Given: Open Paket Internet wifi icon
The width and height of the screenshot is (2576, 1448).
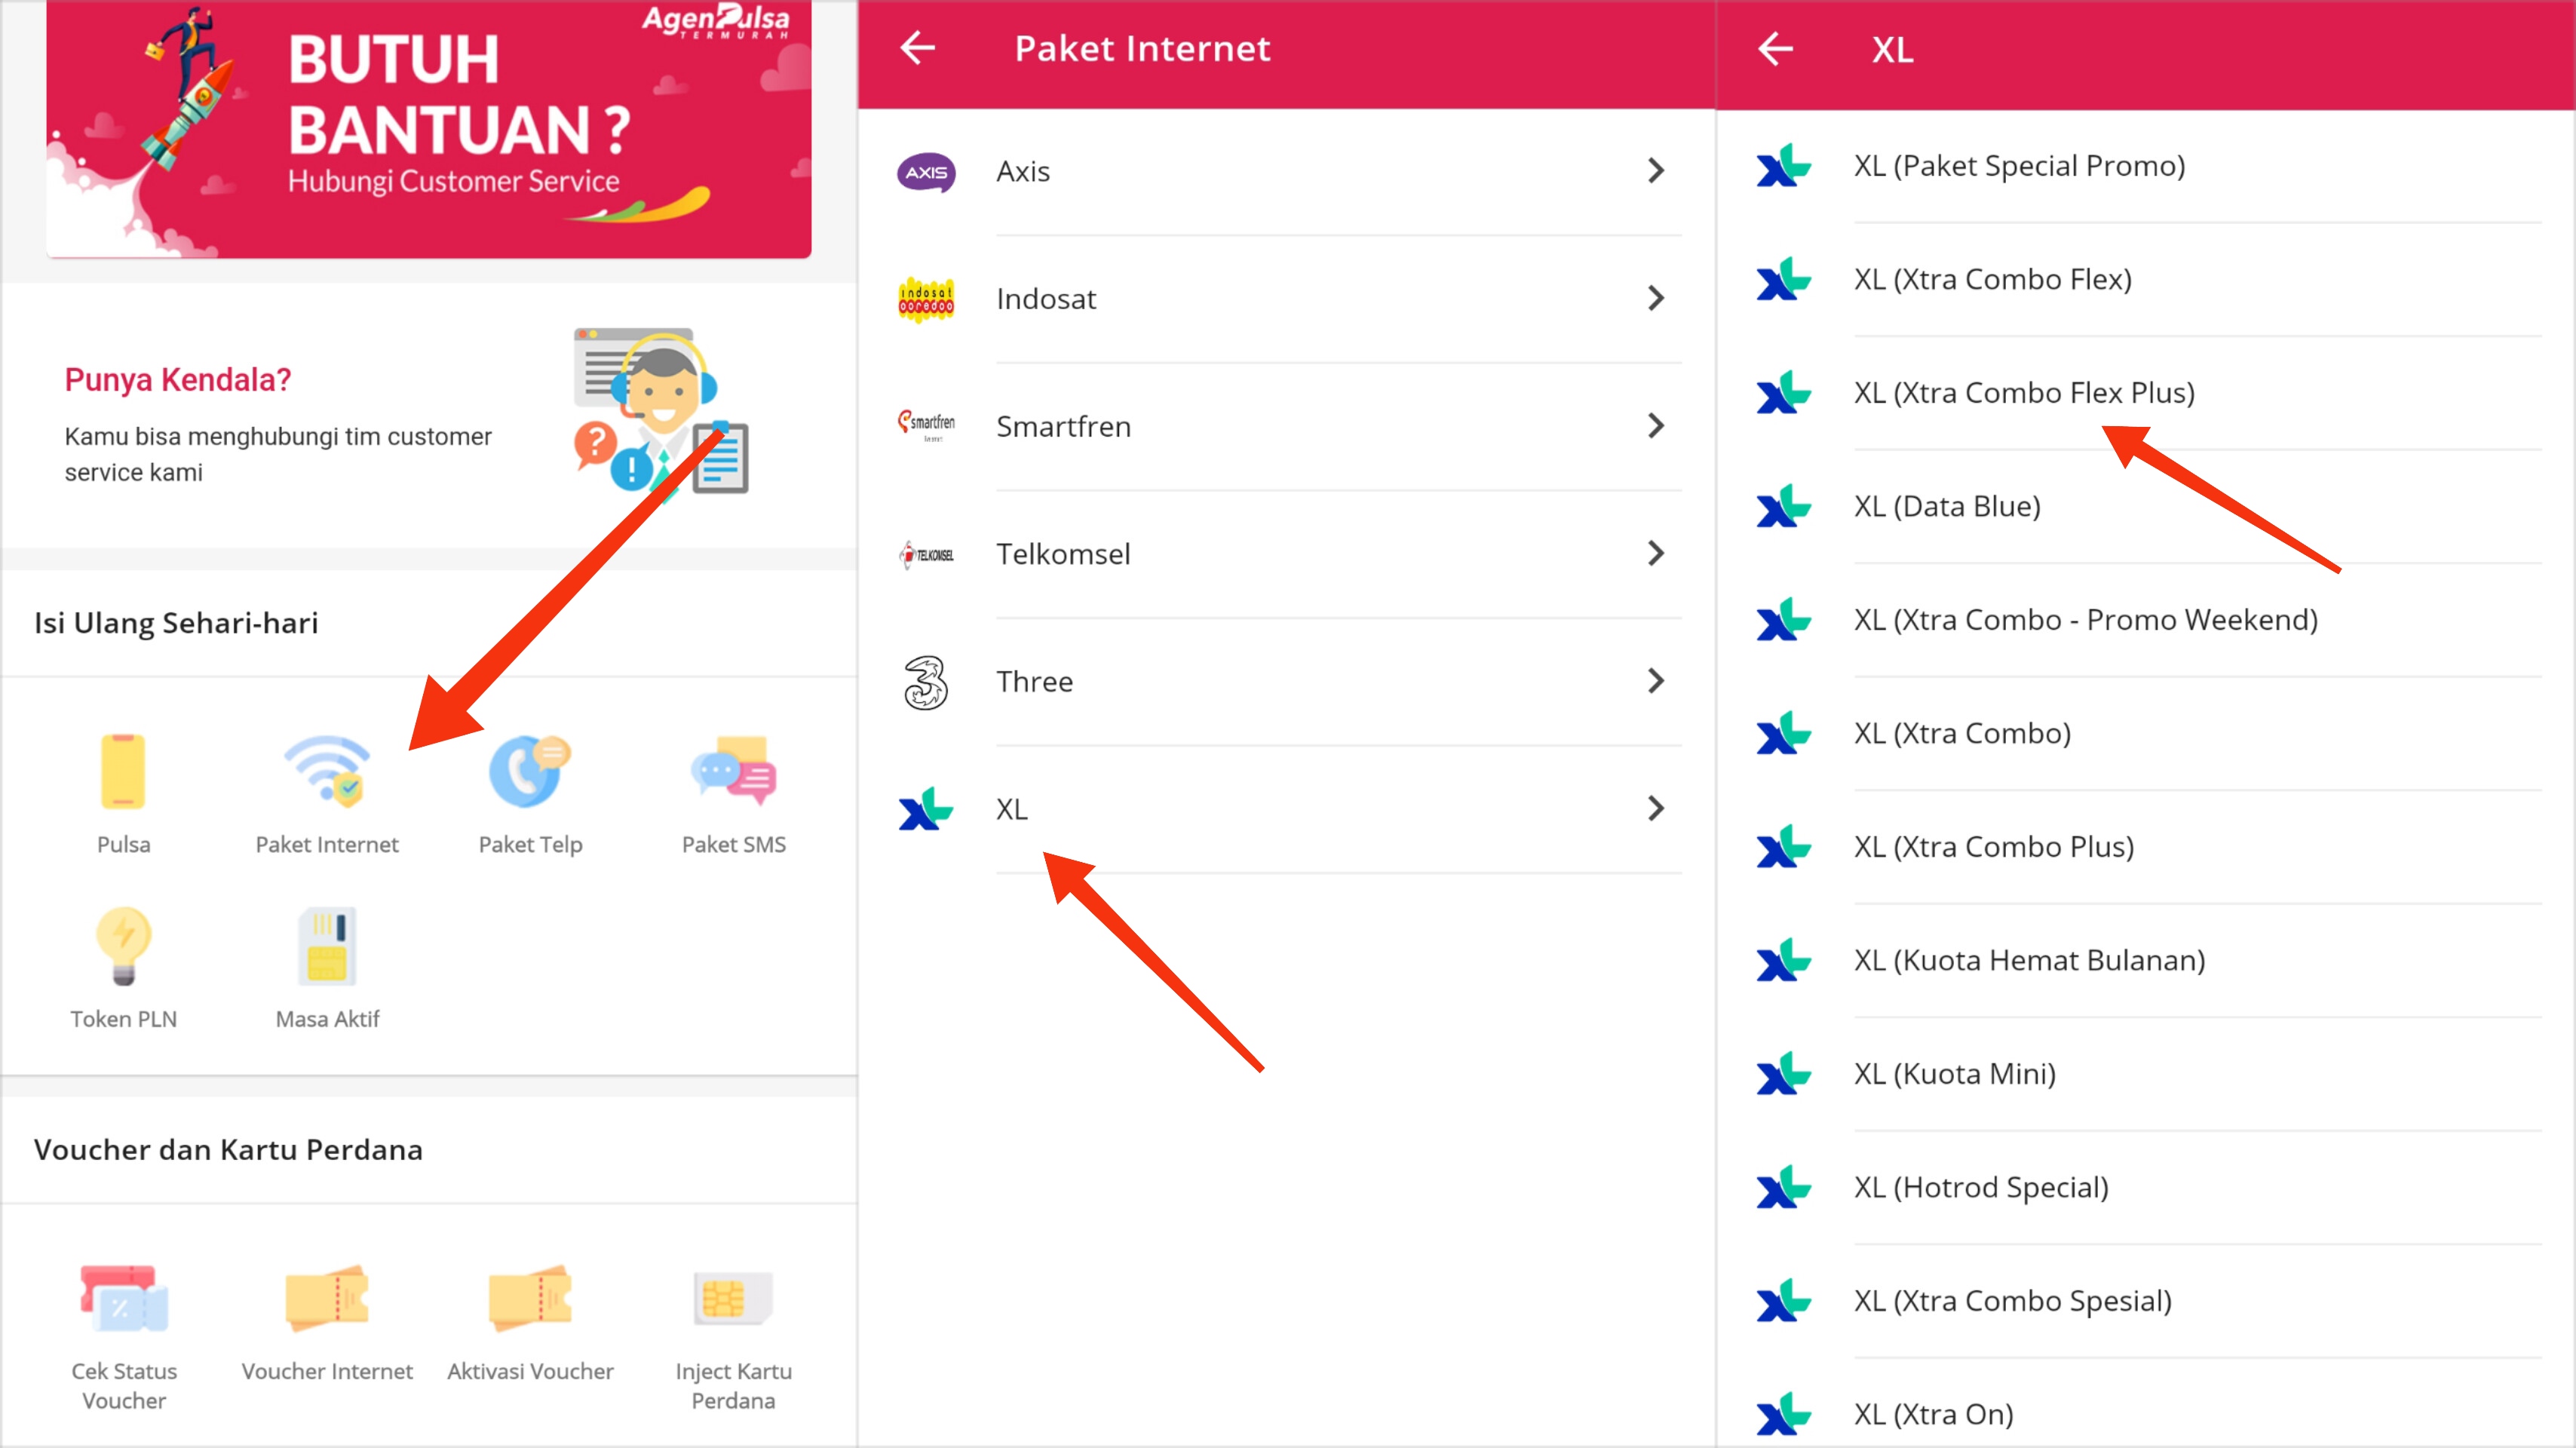Looking at the screenshot, I should (327, 771).
